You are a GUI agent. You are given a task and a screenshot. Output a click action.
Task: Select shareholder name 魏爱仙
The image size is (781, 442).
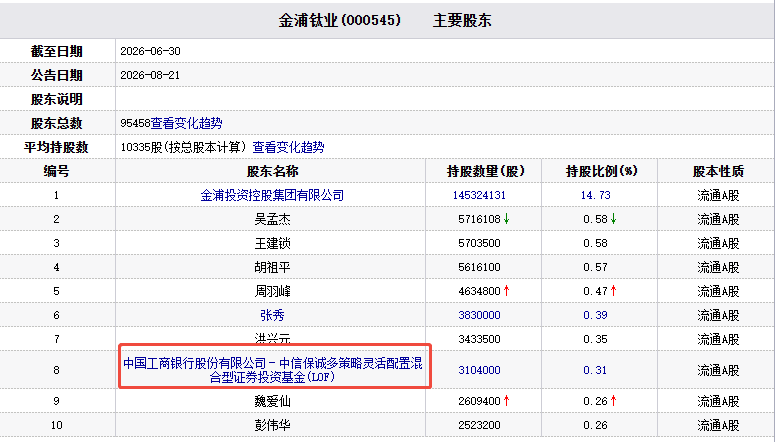[272, 401]
